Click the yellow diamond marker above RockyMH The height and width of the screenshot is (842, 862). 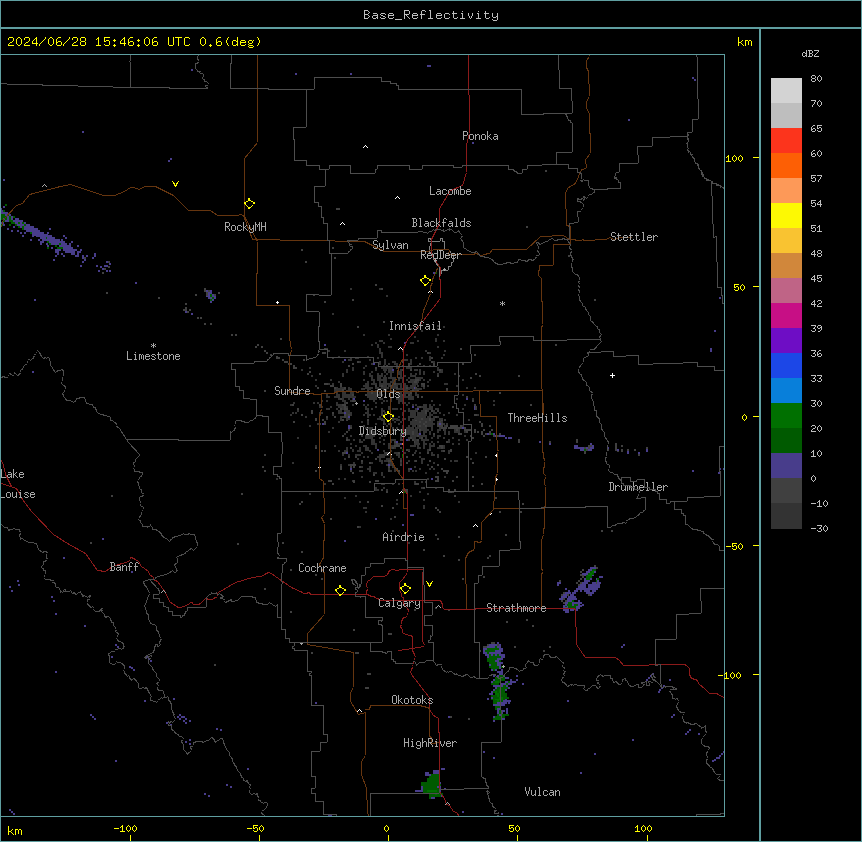click(249, 204)
